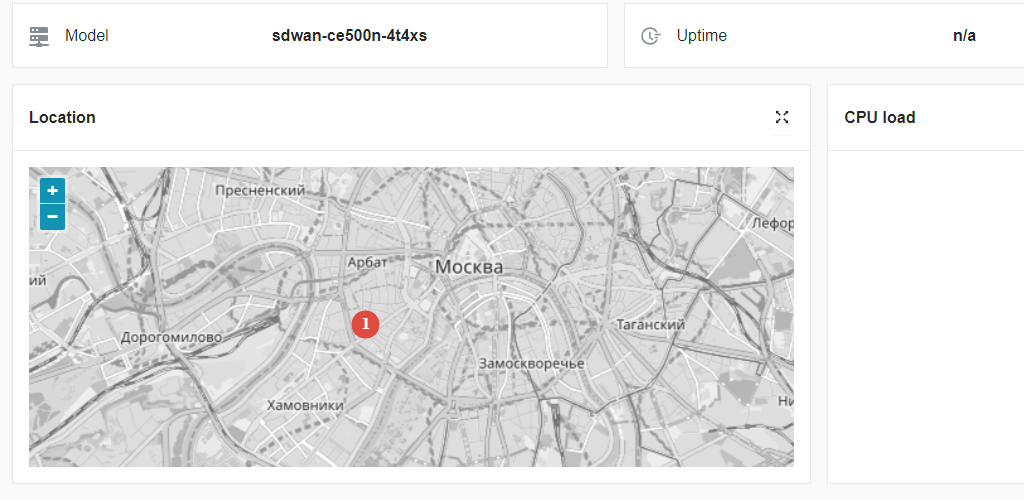Click the Таганский district label
This screenshot has height=500, width=1024.
[x=650, y=325]
